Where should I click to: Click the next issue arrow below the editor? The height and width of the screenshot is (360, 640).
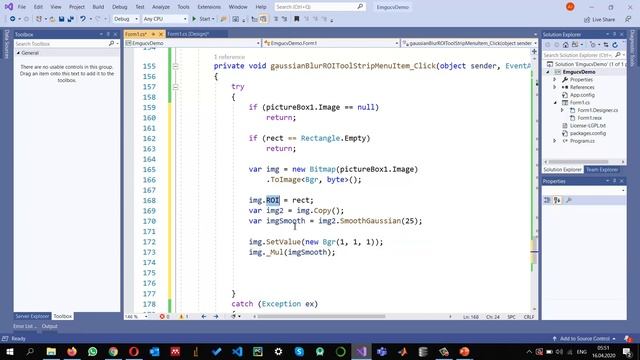click(x=216, y=316)
